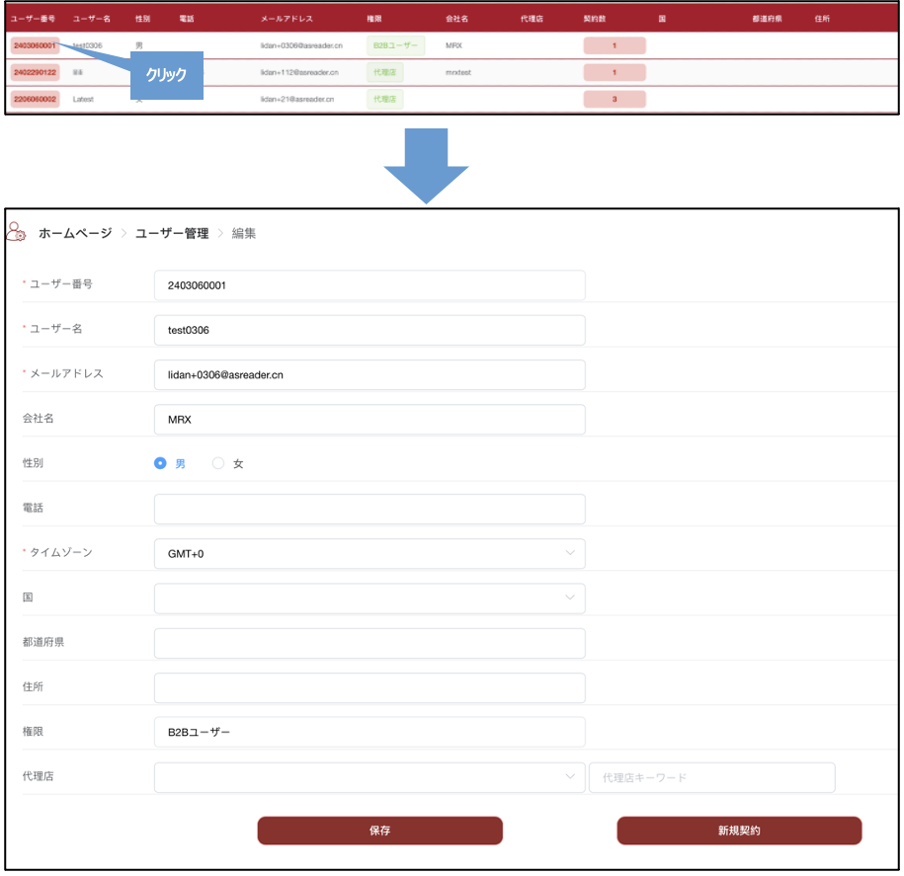Focus the 電話 phone input field

(x=369, y=509)
